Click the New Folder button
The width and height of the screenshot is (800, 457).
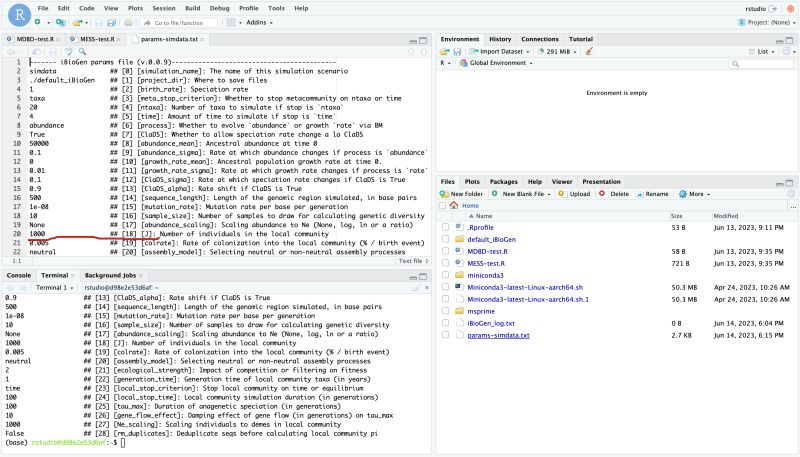click(461, 194)
